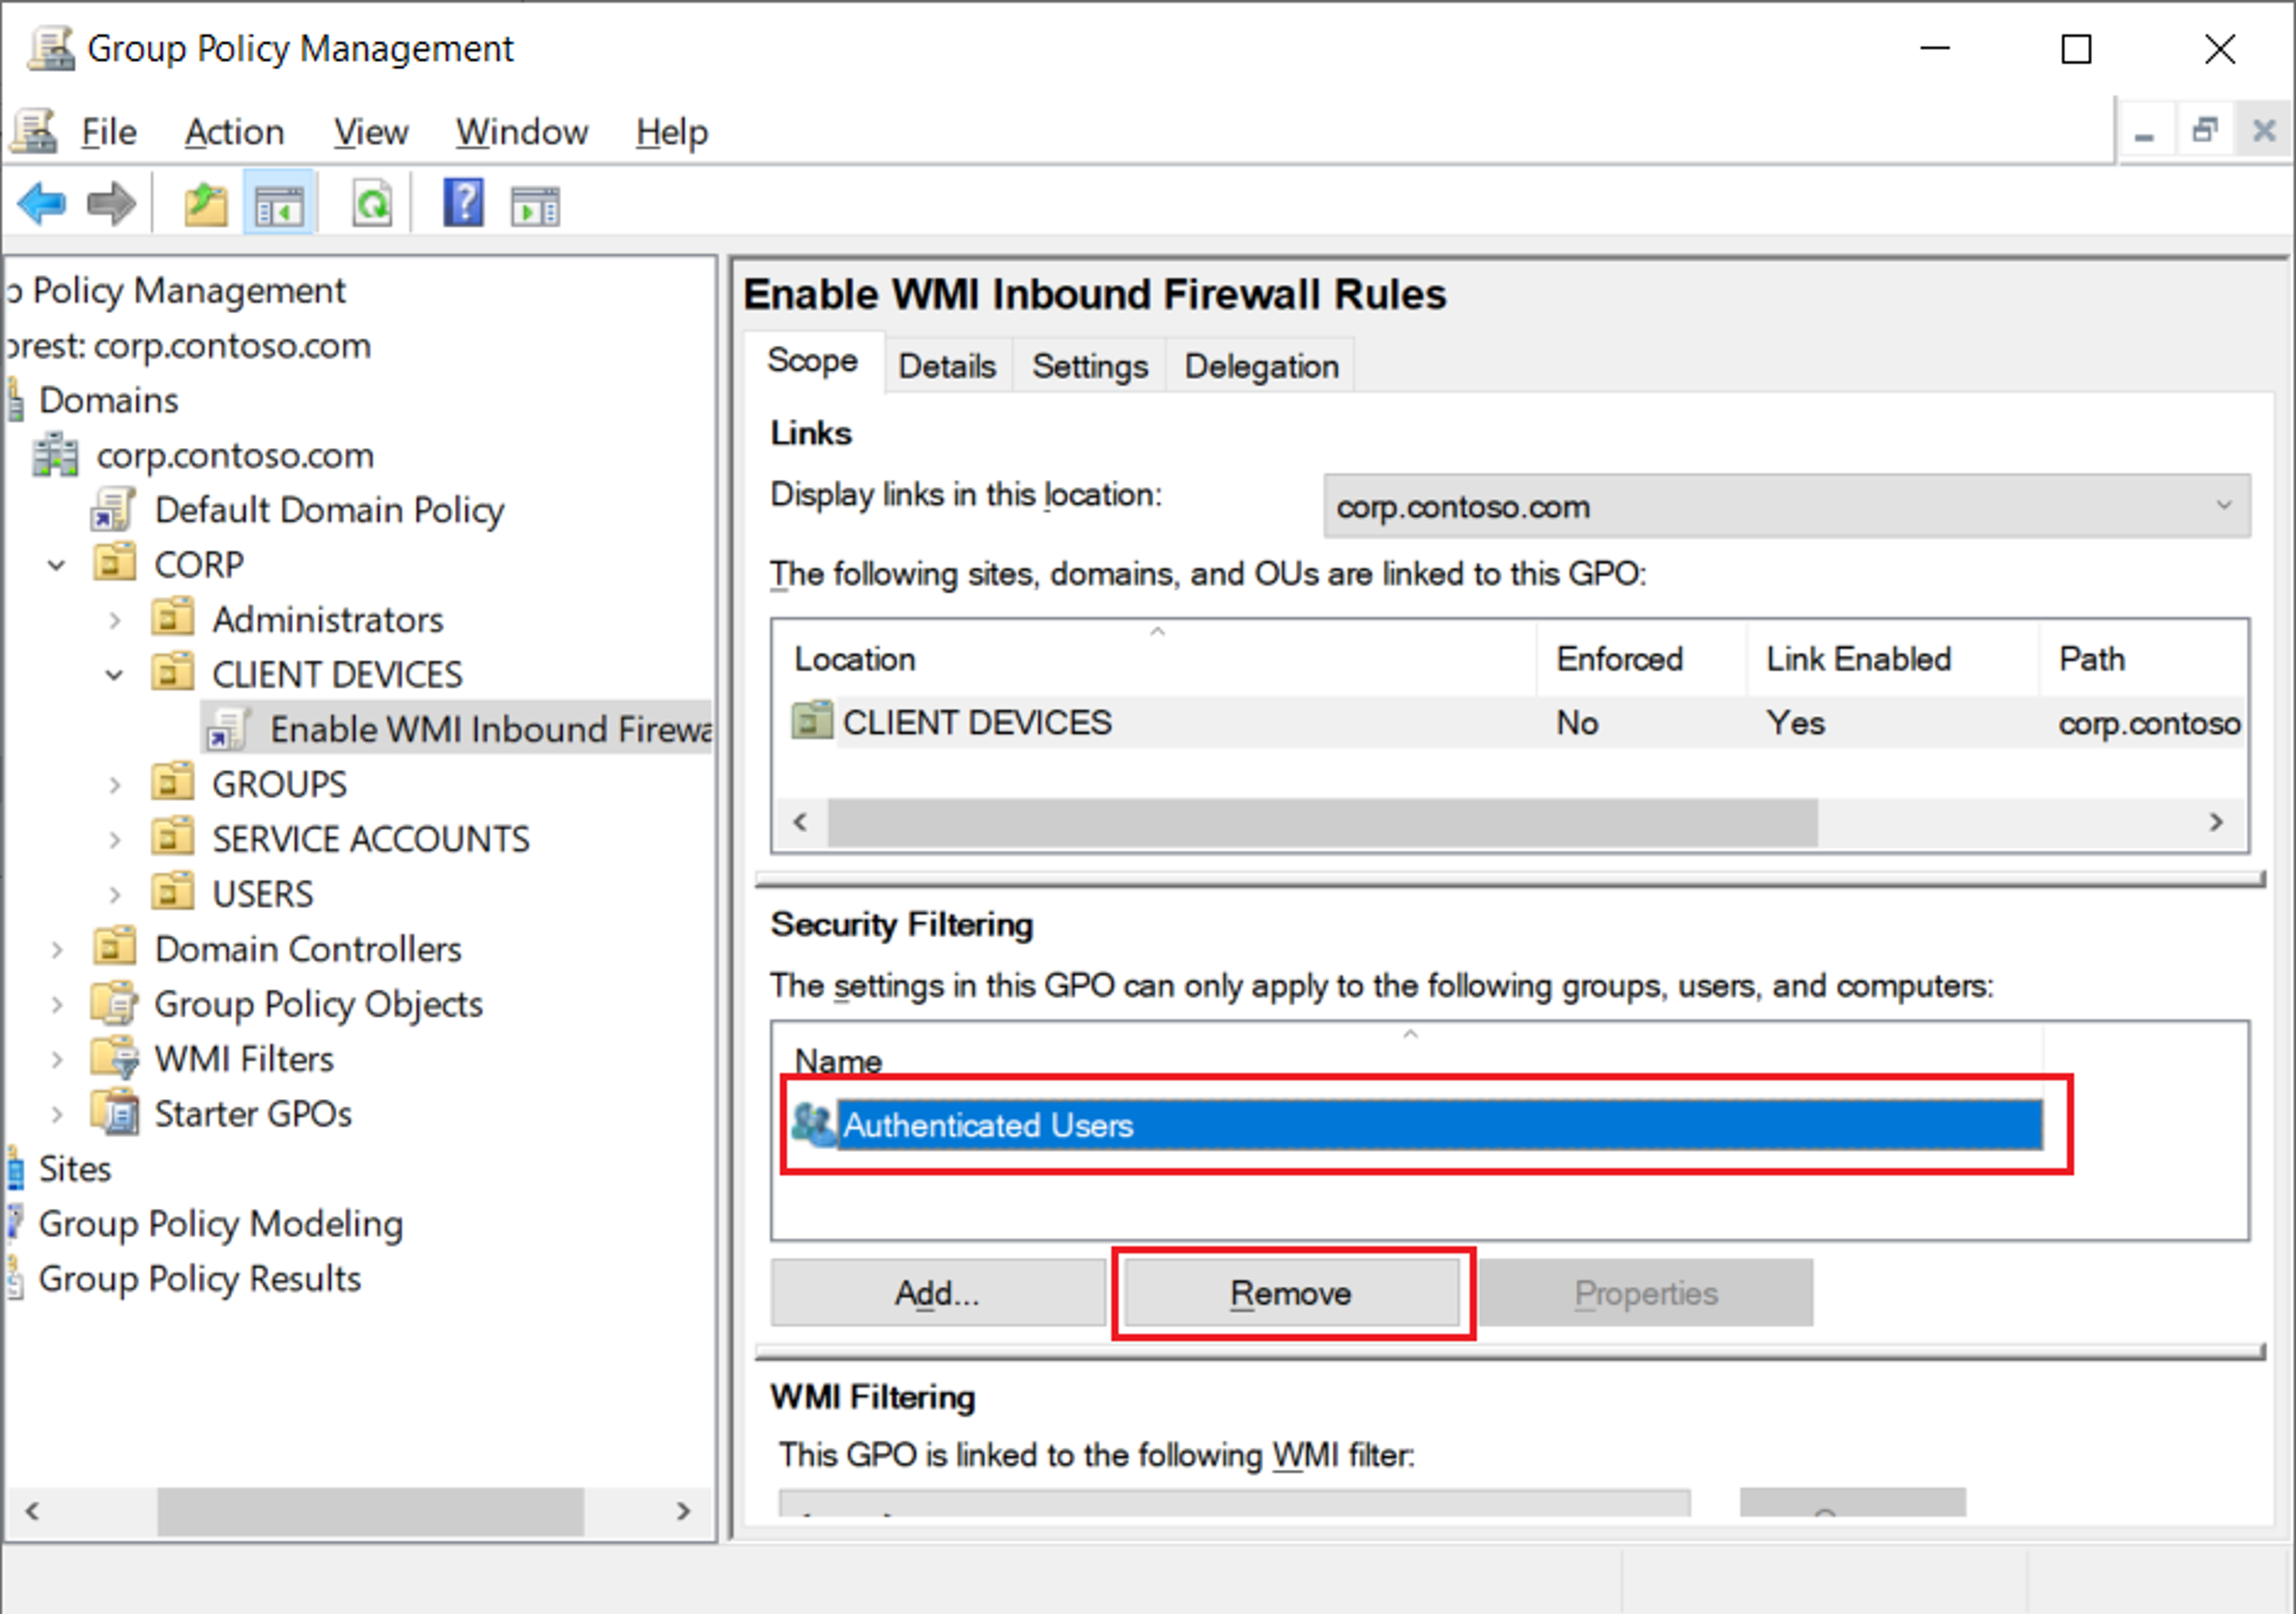Collapse the CORP organizational unit
The image size is (2296, 1614).
[57, 565]
